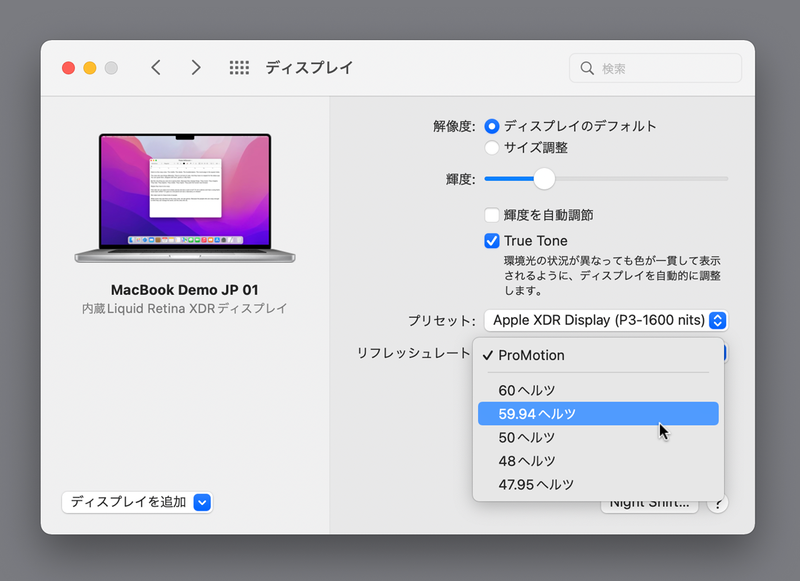Click the ディスプレイ window title
The image size is (800, 581).
point(309,67)
